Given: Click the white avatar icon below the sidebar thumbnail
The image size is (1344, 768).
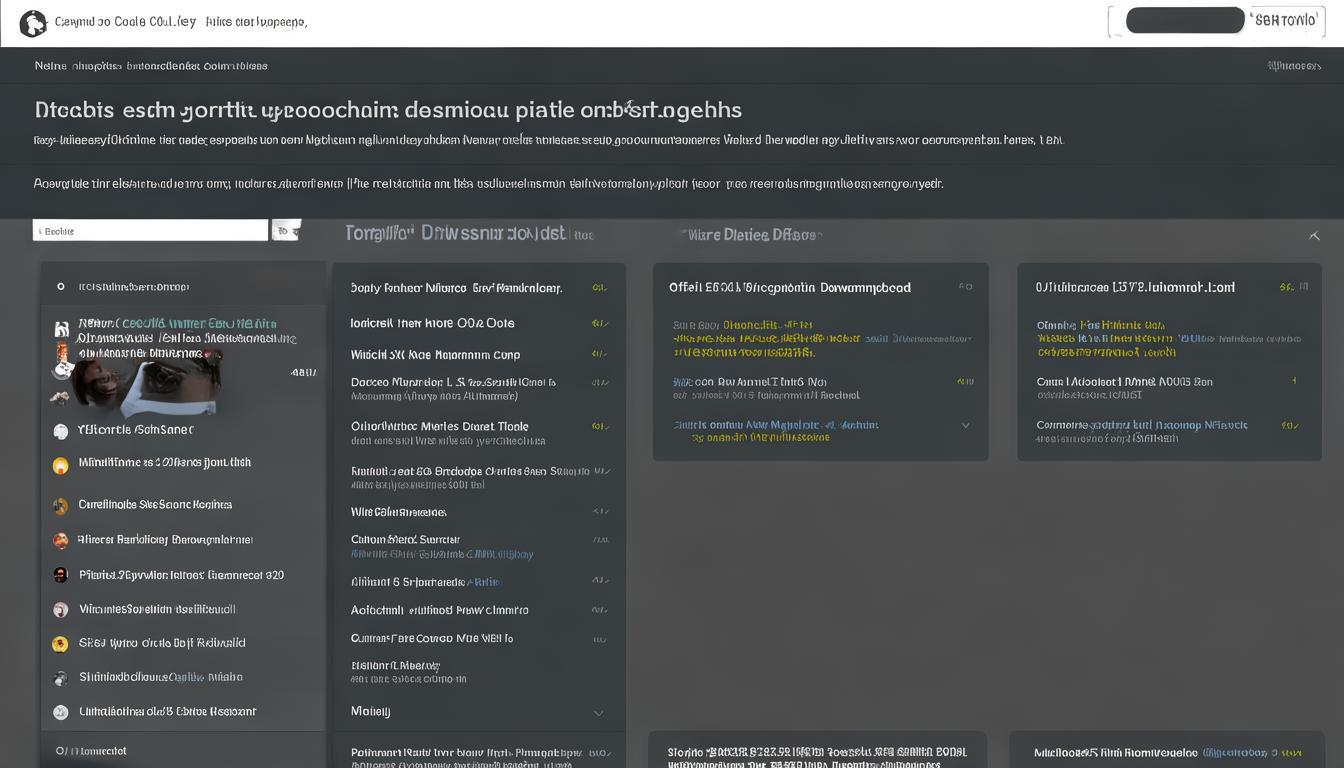Looking at the screenshot, I should [60, 431].
